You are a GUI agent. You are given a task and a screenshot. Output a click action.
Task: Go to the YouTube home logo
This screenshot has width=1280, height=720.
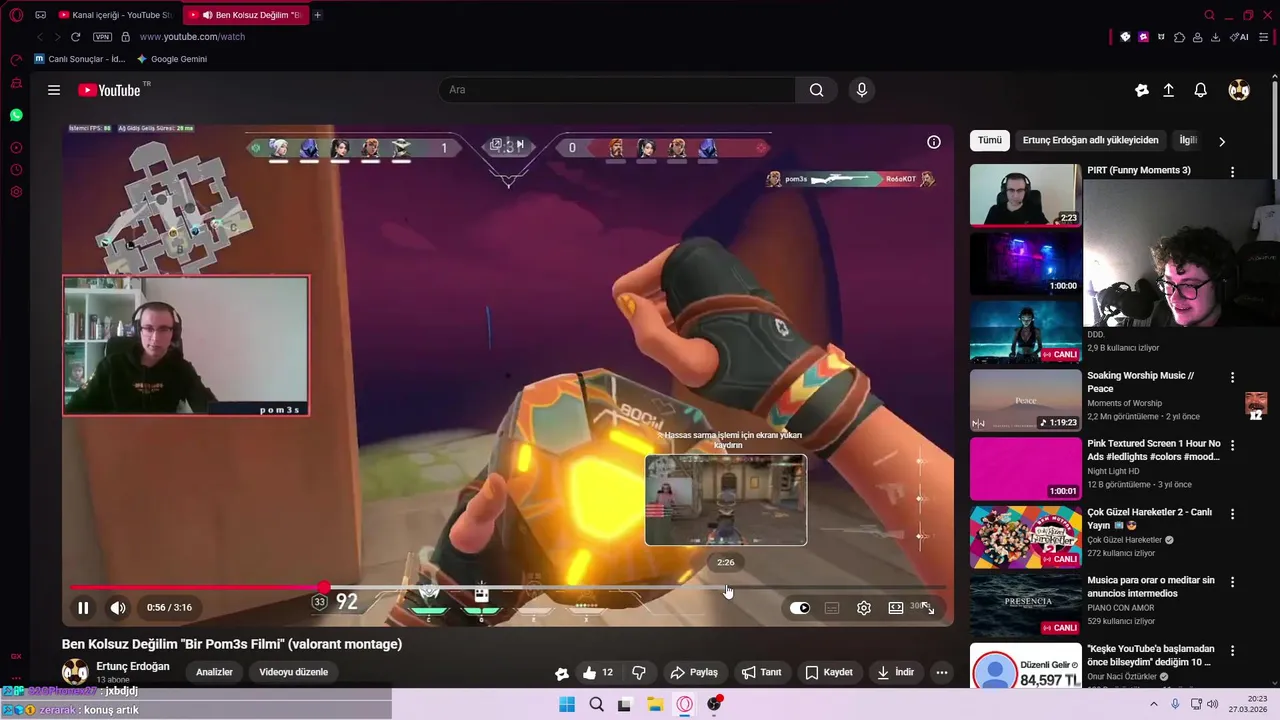[x=109, y=90]
